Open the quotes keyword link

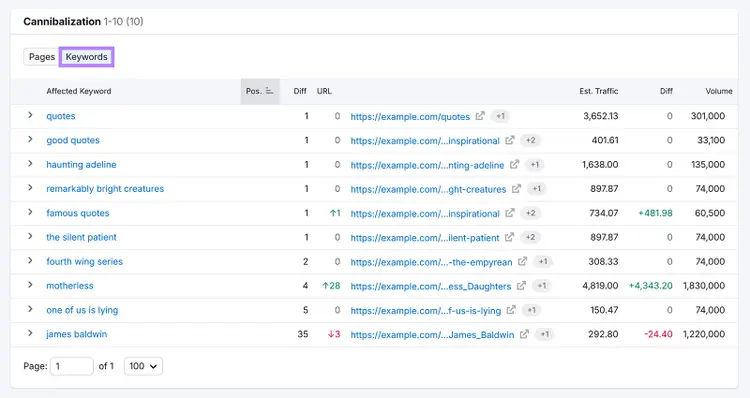pyautogui.click(x=61, y=116)
